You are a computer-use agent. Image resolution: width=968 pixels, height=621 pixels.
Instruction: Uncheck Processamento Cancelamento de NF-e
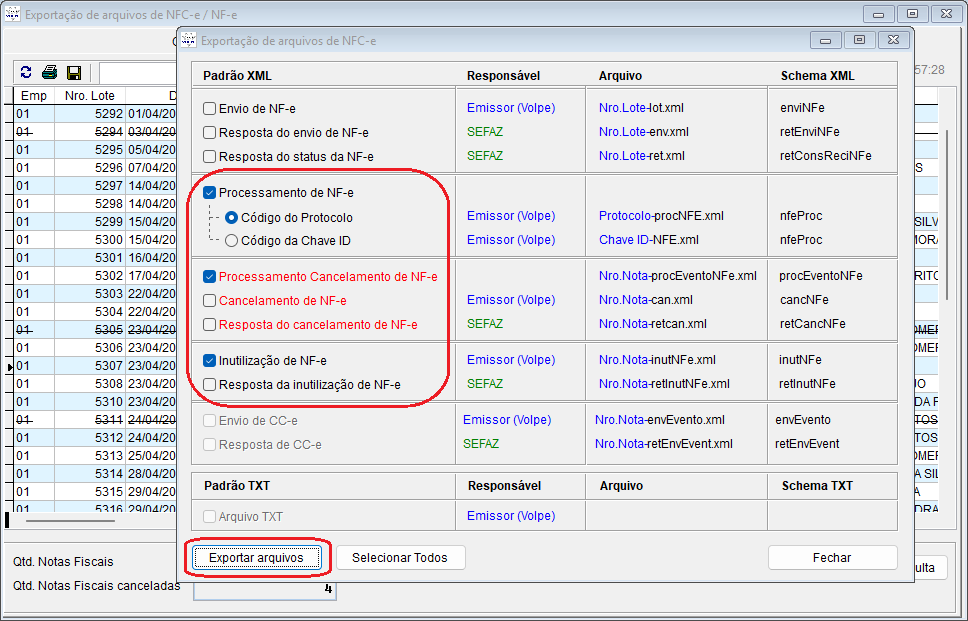coord(210,277)
